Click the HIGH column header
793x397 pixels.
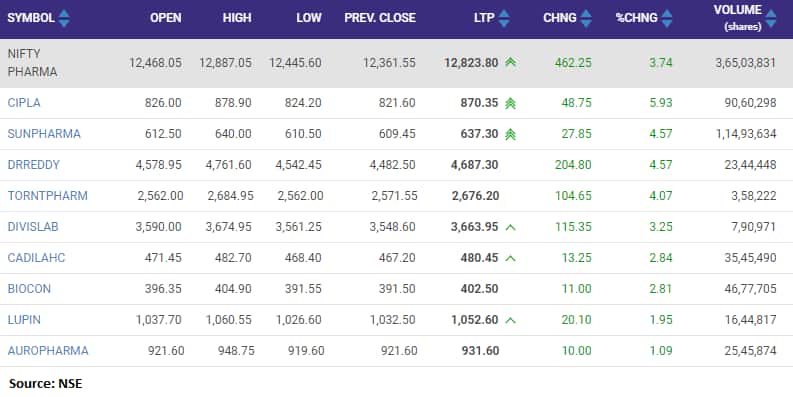[x=237, y=18]
